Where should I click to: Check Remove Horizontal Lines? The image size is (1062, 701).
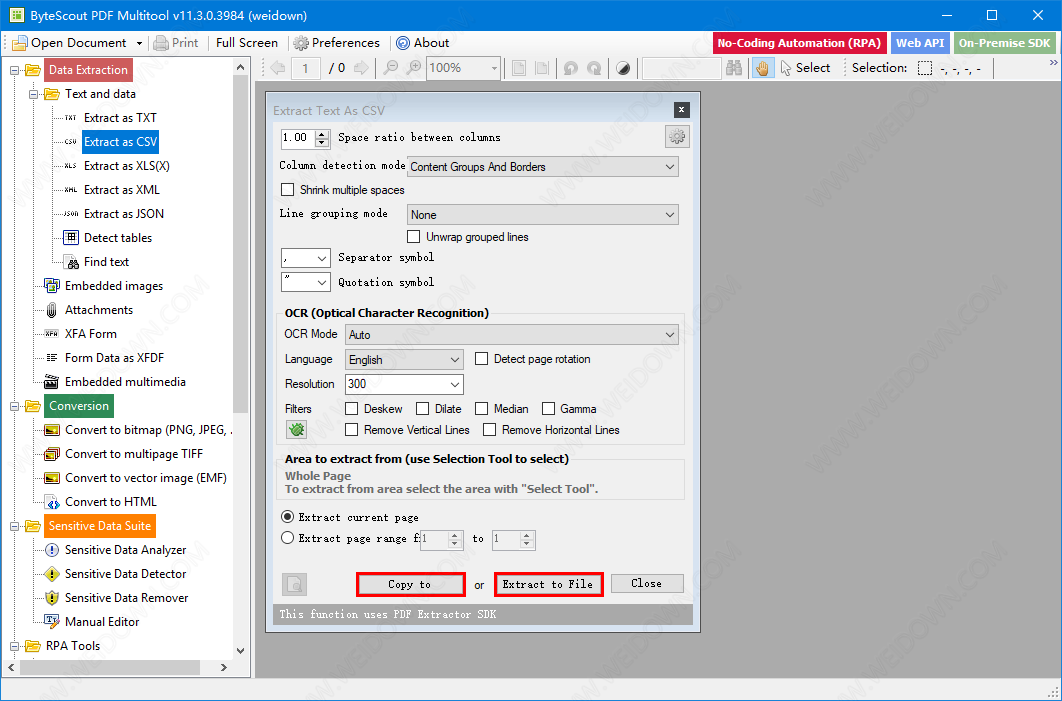click(490, 429)
